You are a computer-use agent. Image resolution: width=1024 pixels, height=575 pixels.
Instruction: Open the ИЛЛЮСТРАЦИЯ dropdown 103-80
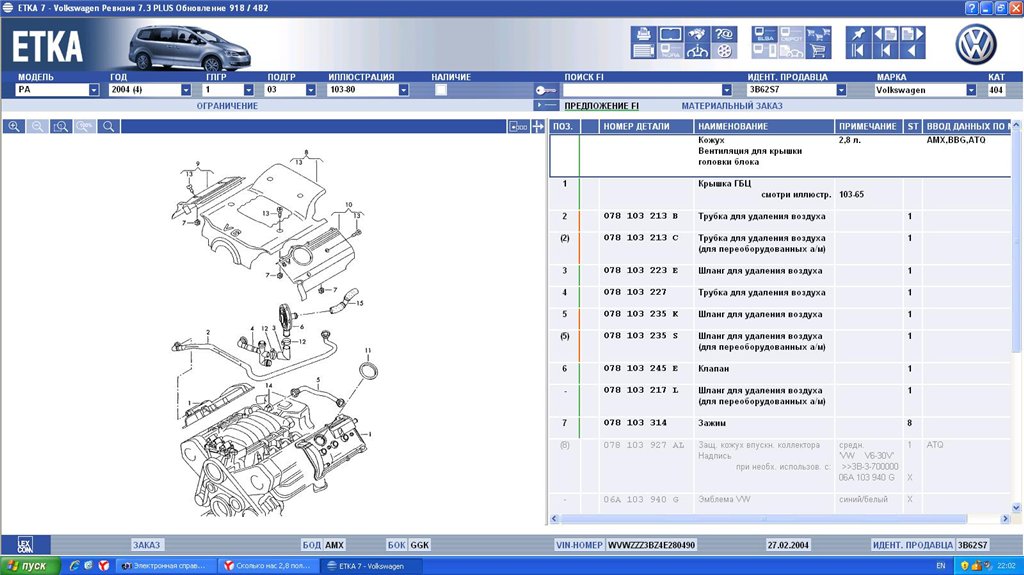pyautogui.click(x=404, y=90)
